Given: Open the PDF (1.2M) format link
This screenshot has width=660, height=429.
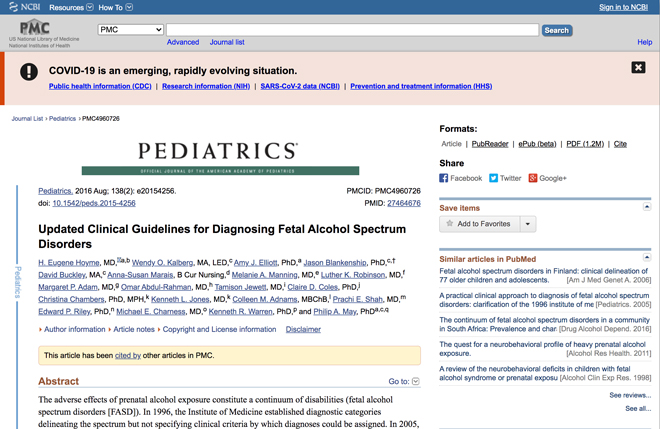Looking at the screenshot, I should tap(585, 144).
